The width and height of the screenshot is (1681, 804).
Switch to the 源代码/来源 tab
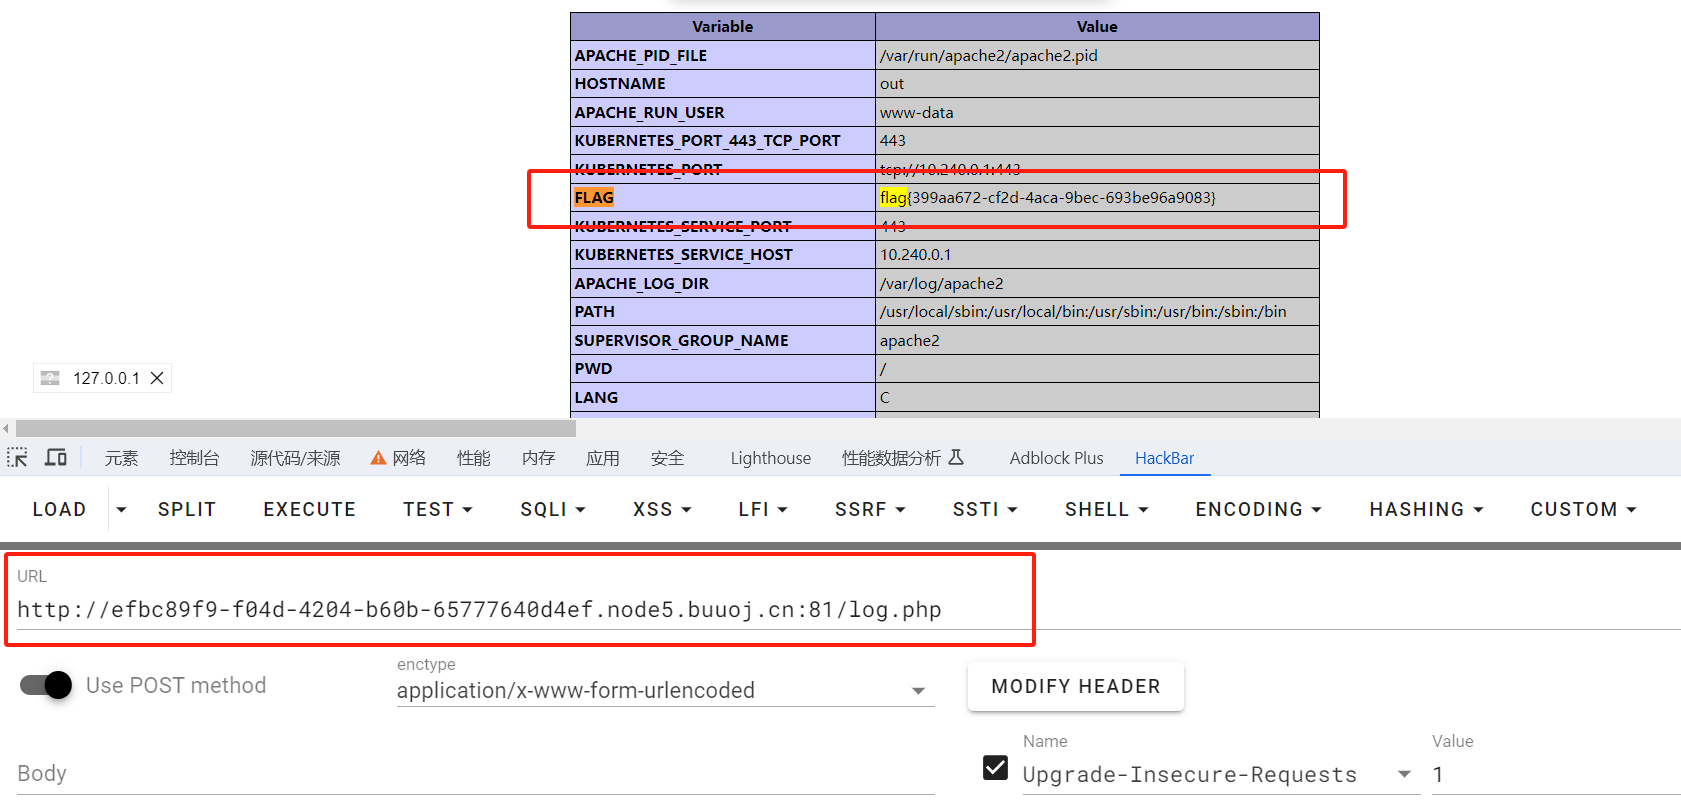[x=295, y=458]
